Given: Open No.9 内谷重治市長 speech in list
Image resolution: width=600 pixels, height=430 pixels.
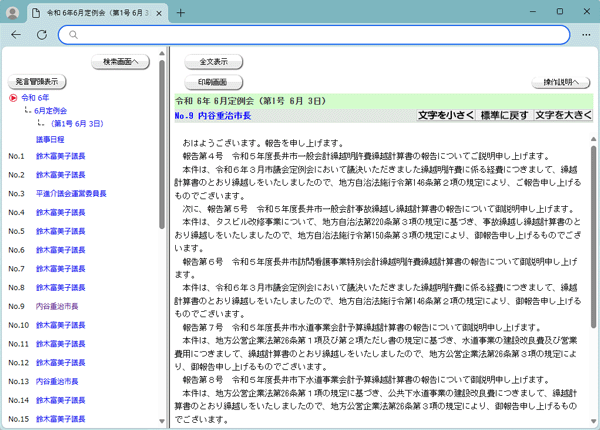Looking at the screenshot, I should pyautogui.click(x=57, y=306).
